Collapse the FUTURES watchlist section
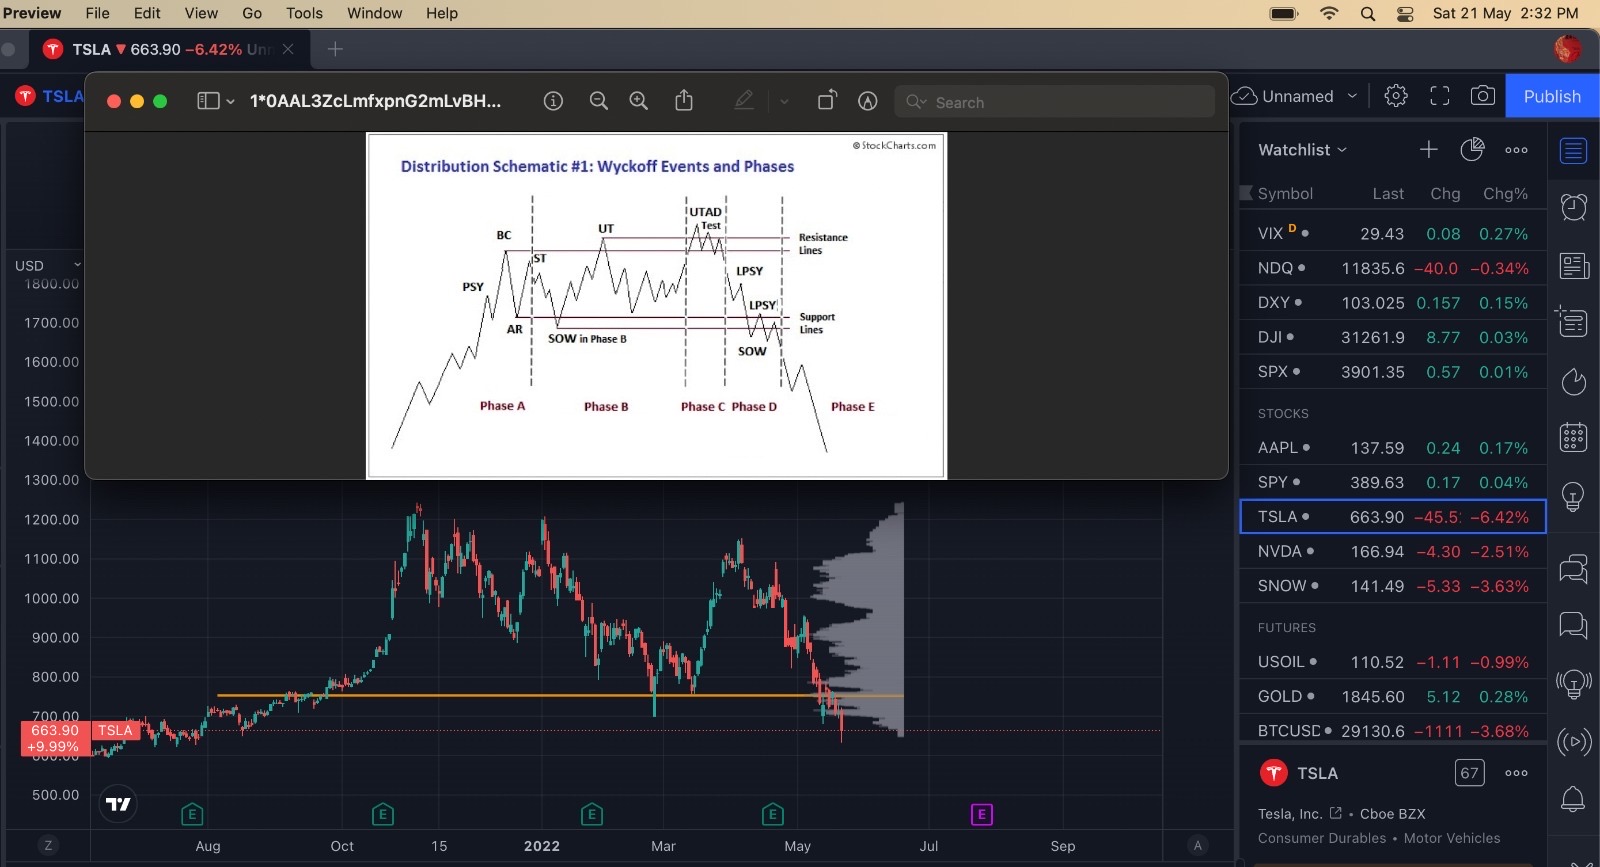This screenshot has width=1600, height=867. [1287, 628]
